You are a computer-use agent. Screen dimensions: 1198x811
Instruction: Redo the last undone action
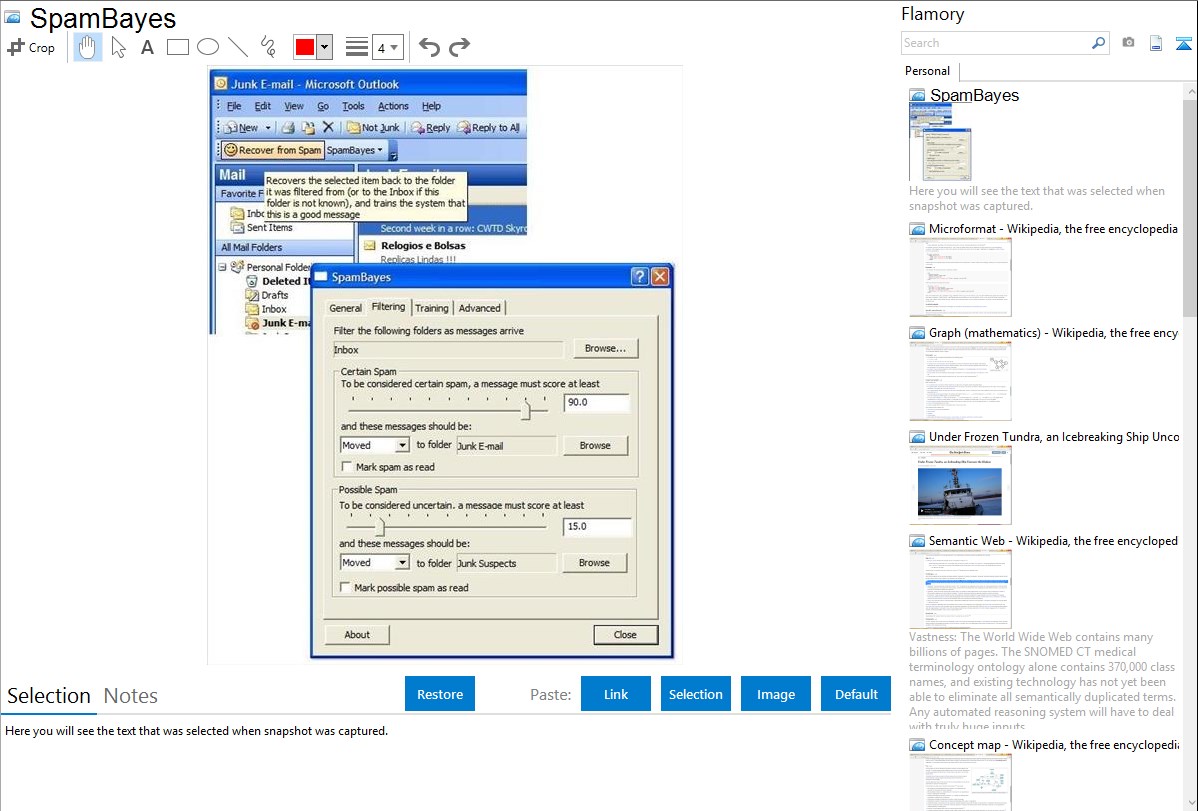[459, 47]
